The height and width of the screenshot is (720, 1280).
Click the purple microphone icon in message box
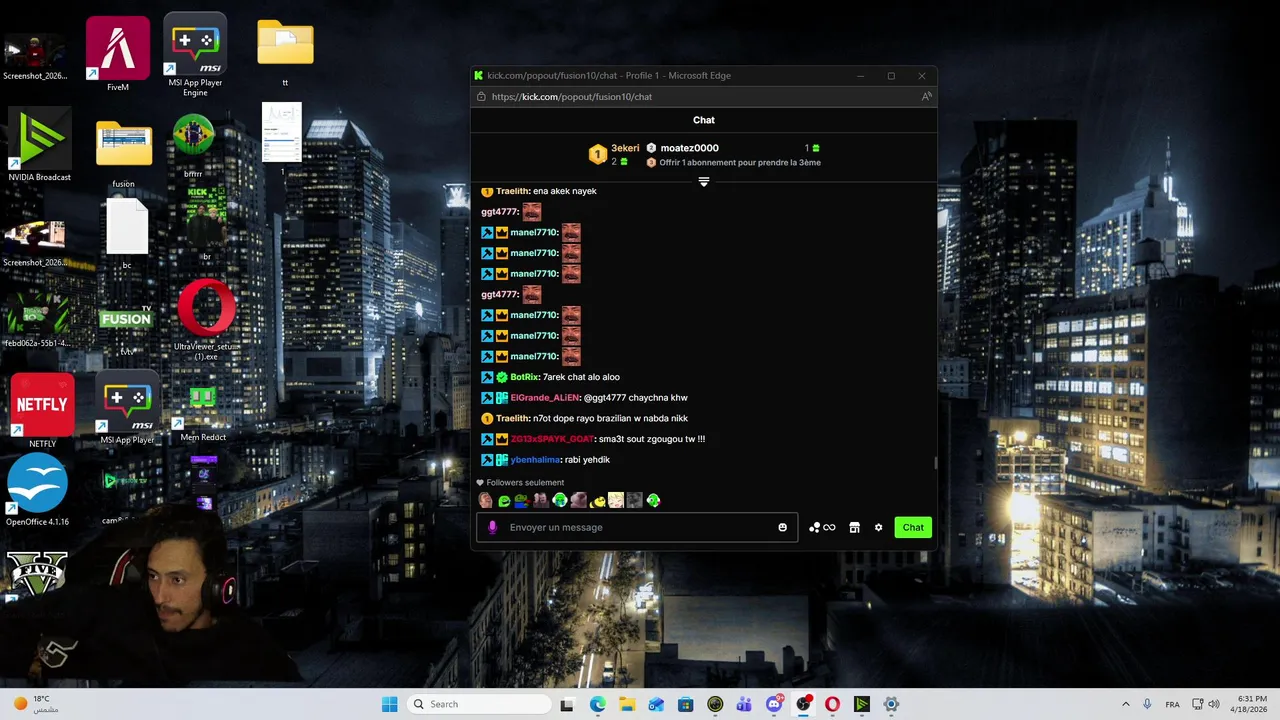point(492,527)
